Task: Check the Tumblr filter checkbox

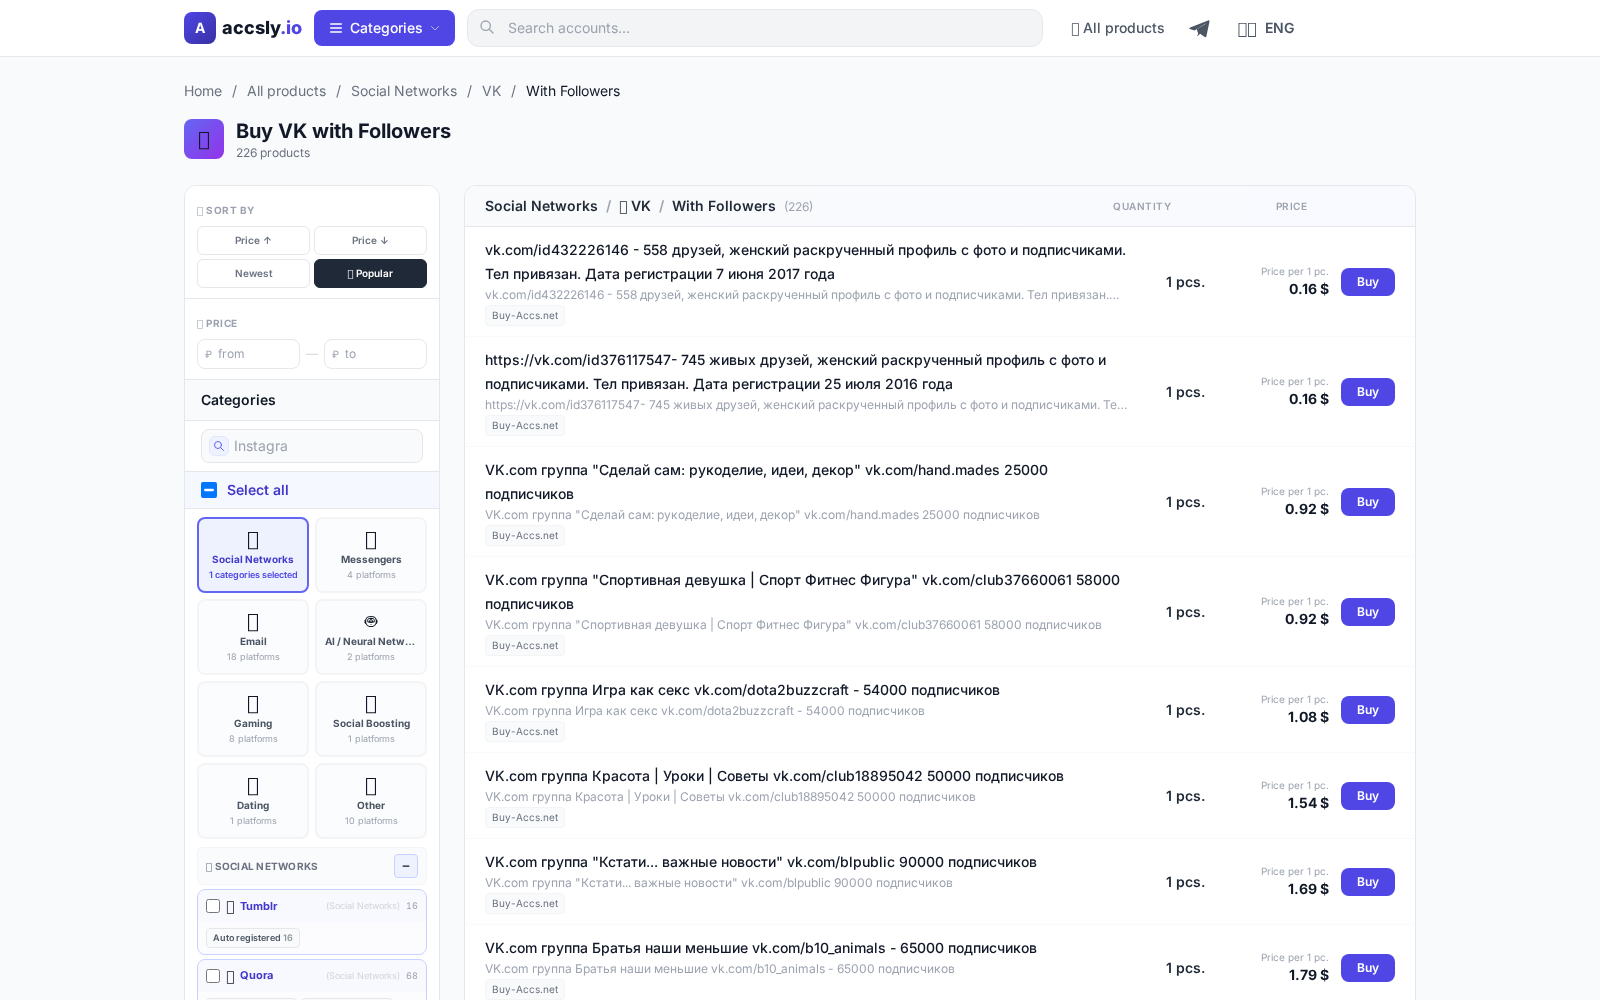Action: (x=213, y=906)
